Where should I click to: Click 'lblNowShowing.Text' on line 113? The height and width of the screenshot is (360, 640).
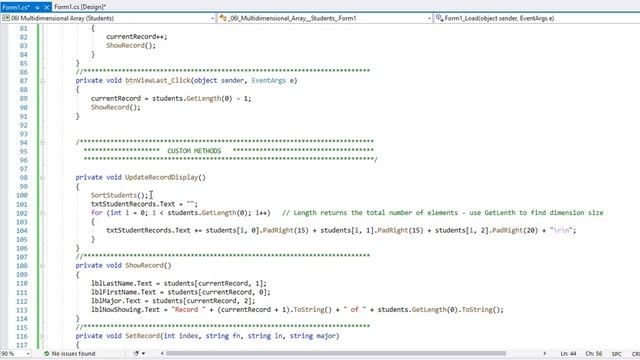(125, 310)
